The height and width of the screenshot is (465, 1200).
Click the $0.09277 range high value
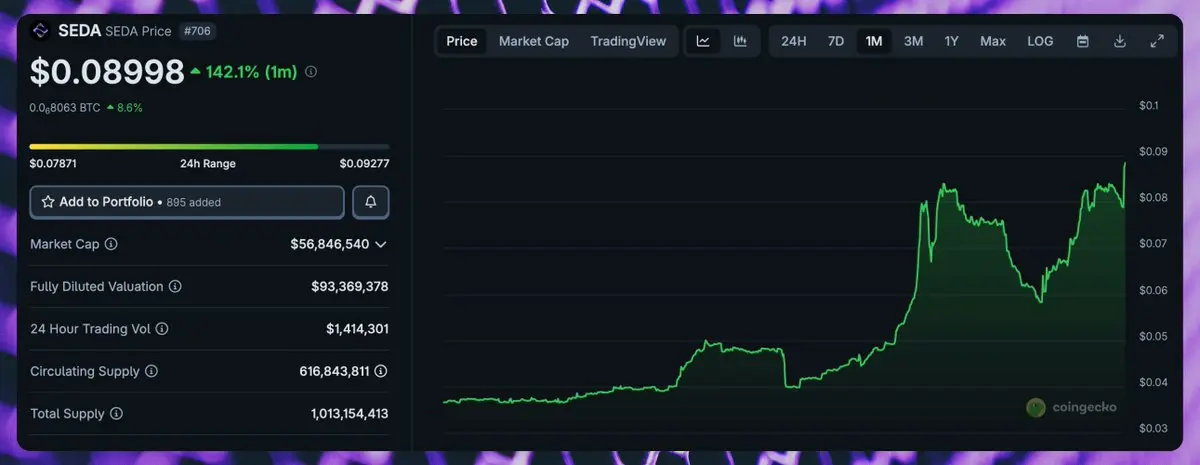(364, 163)
